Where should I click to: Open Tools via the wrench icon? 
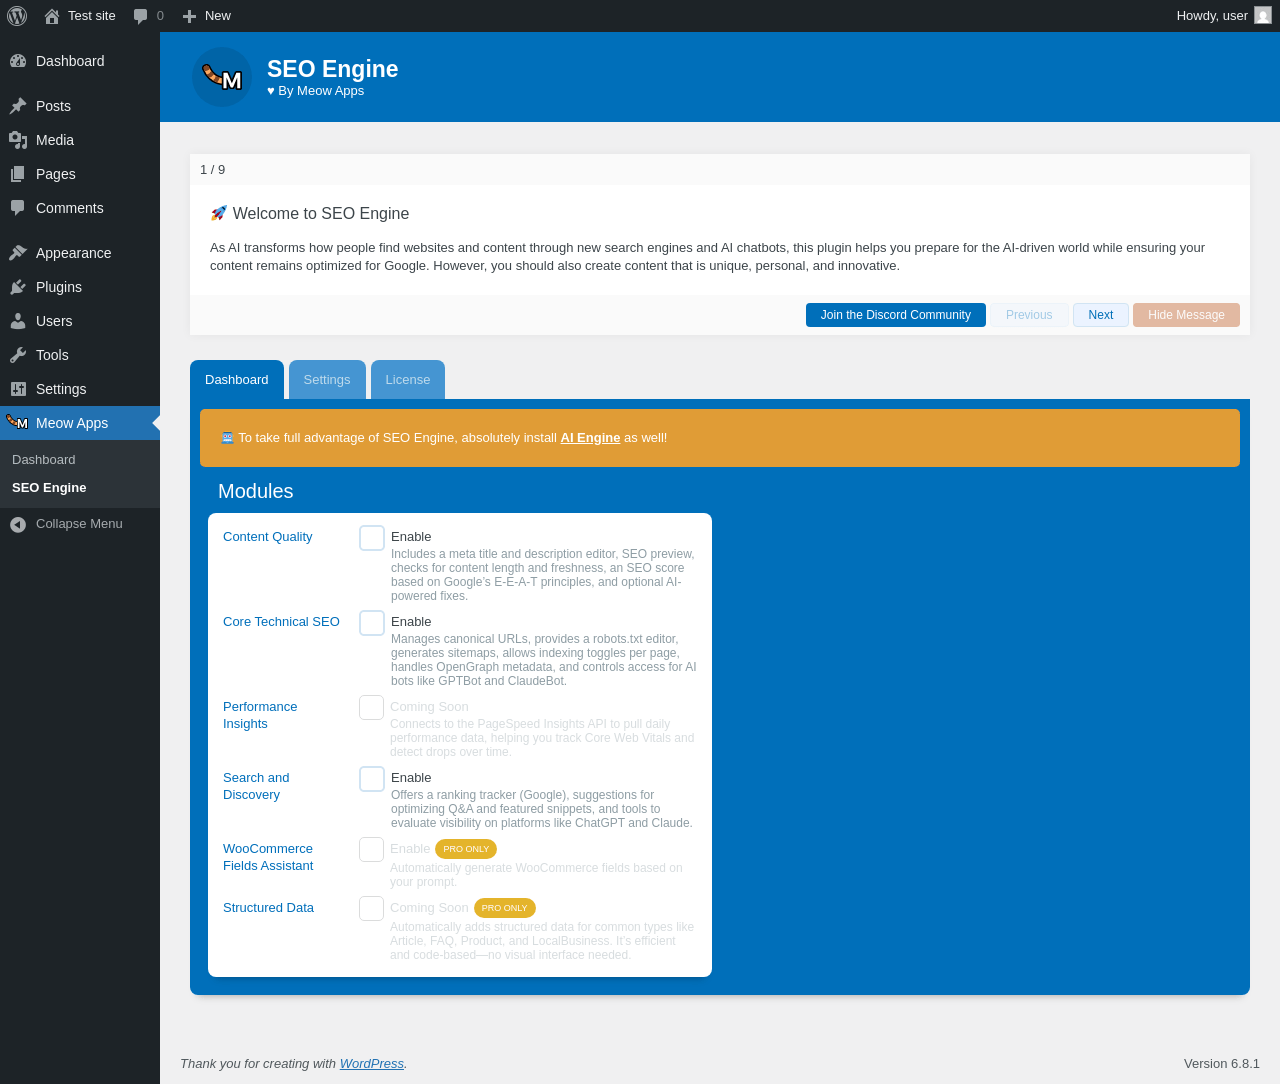pyautogui.click(x=18, y=355)
